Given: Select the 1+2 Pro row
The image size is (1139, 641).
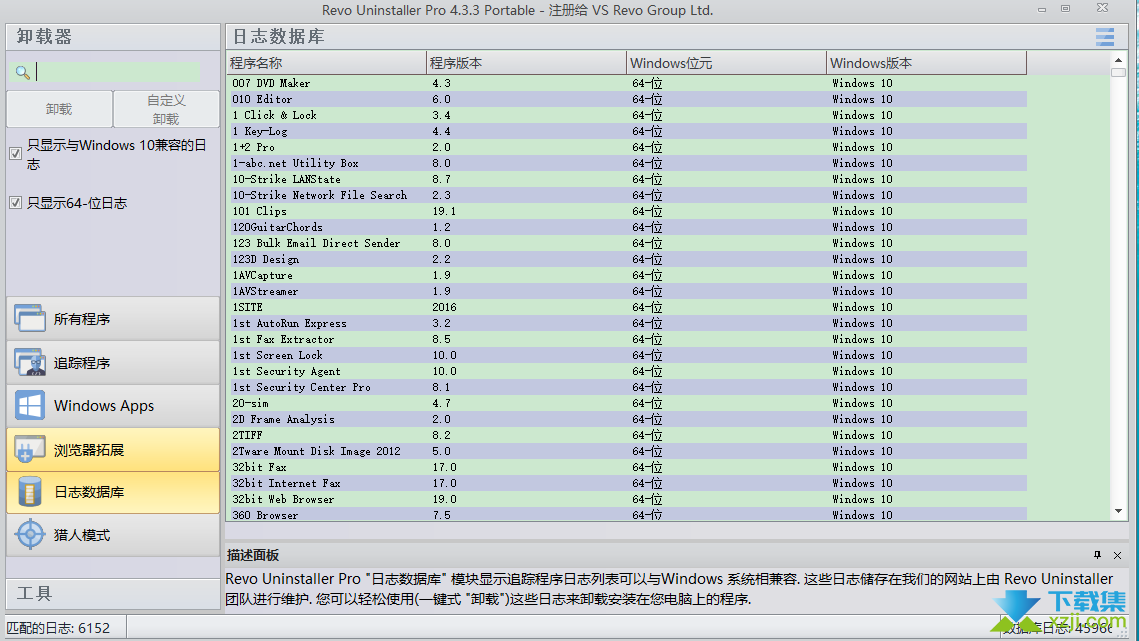Looking at the screenshot, I should click(627, 147).
